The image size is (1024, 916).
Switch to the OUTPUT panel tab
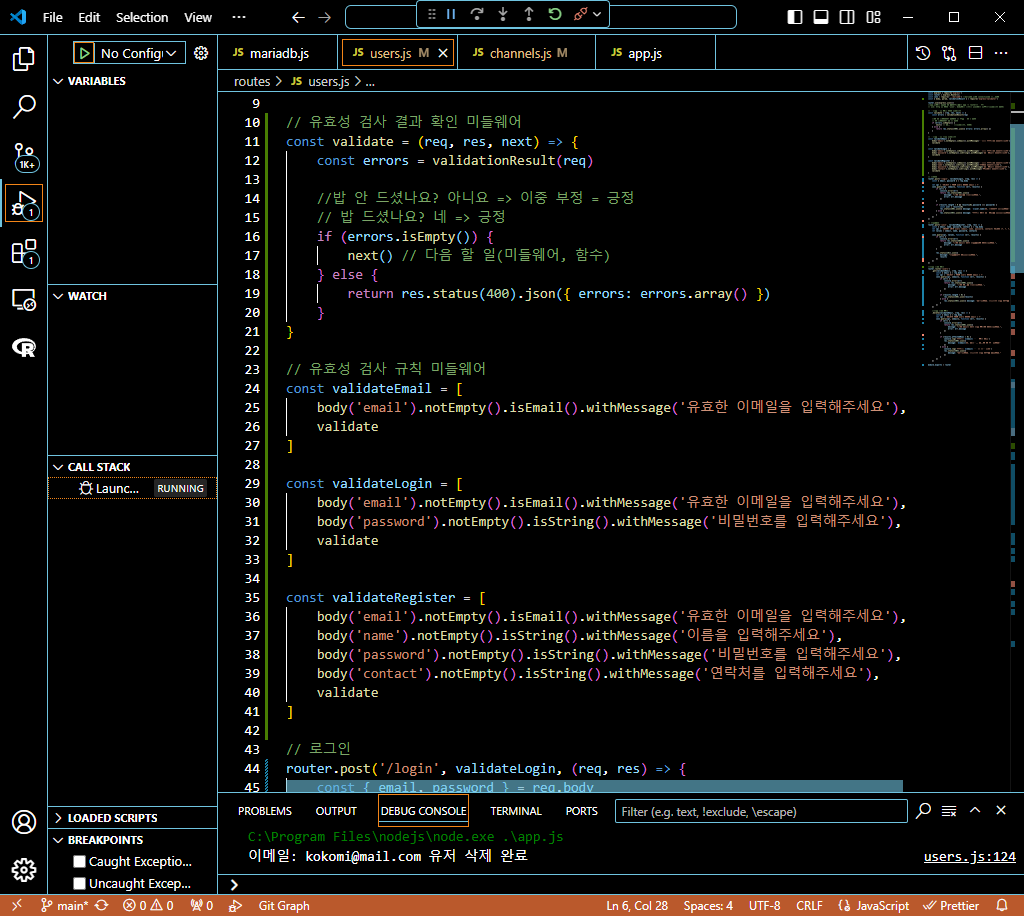[336, 811]
